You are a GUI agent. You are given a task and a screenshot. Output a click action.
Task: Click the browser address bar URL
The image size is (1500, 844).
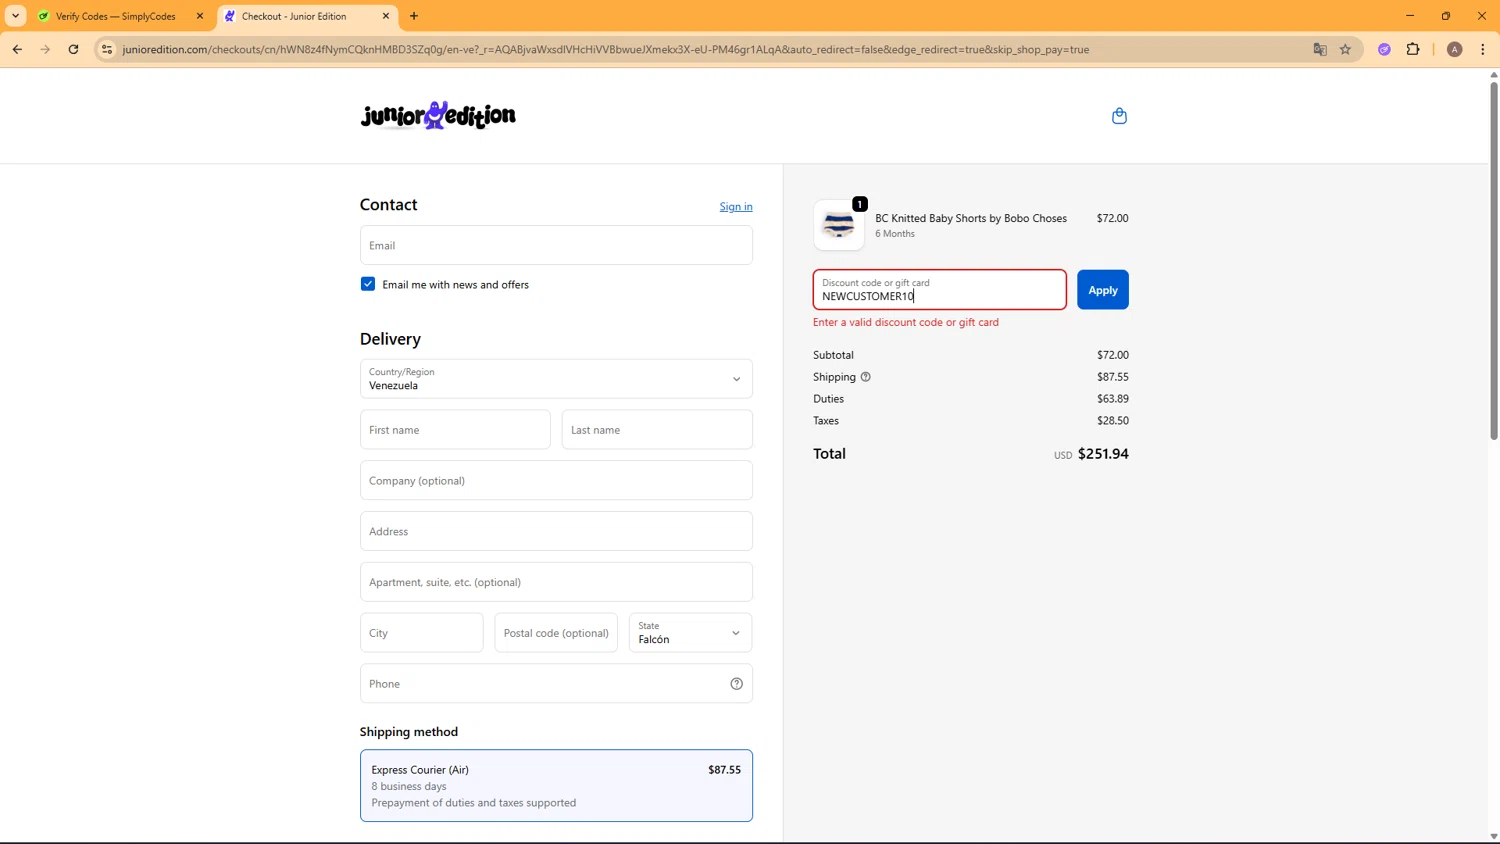[606, 49]
